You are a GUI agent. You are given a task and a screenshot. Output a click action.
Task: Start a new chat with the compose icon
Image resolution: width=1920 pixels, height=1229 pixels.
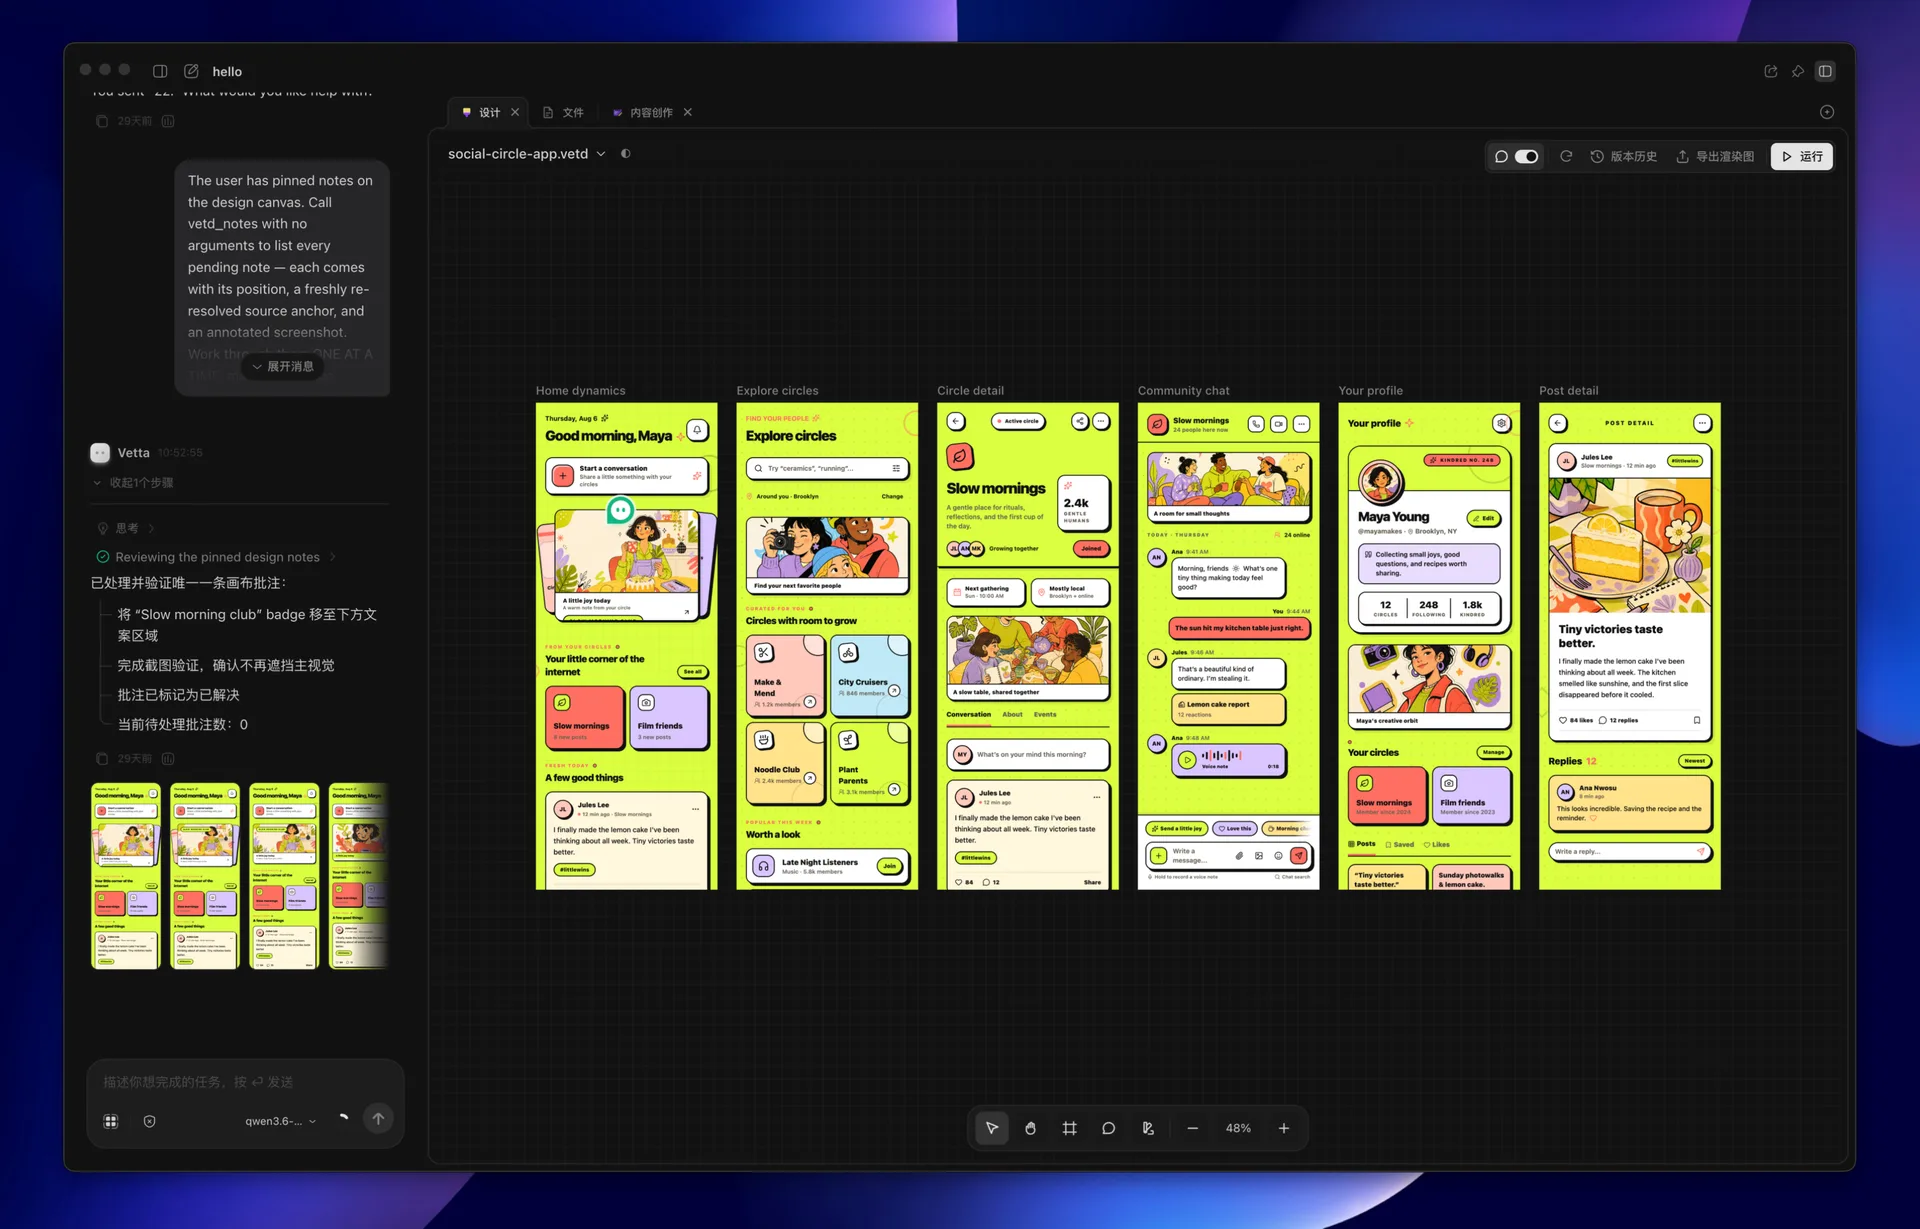coord(191,71)
